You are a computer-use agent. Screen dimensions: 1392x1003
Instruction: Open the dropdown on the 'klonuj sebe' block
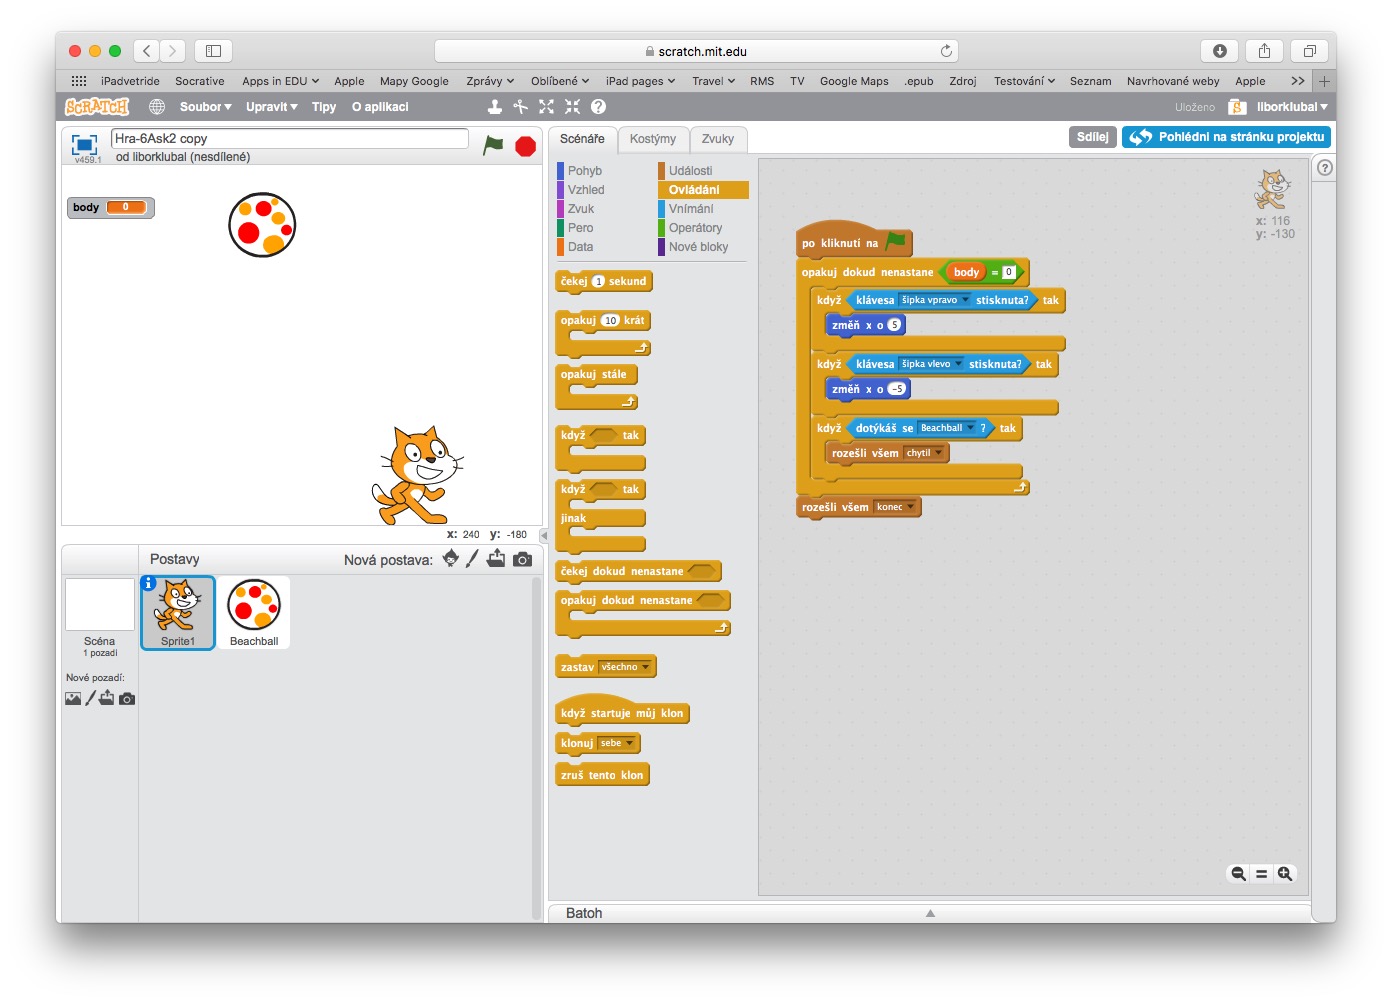coord(631,742)
